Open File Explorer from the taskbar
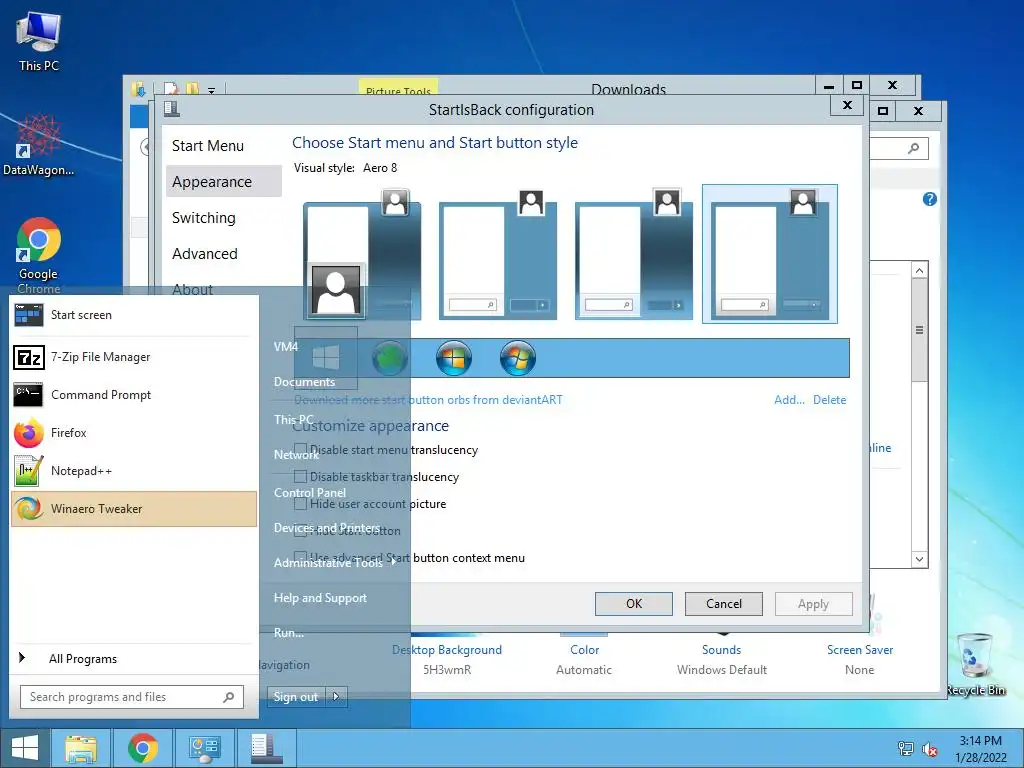 click(x=81, y=748)
